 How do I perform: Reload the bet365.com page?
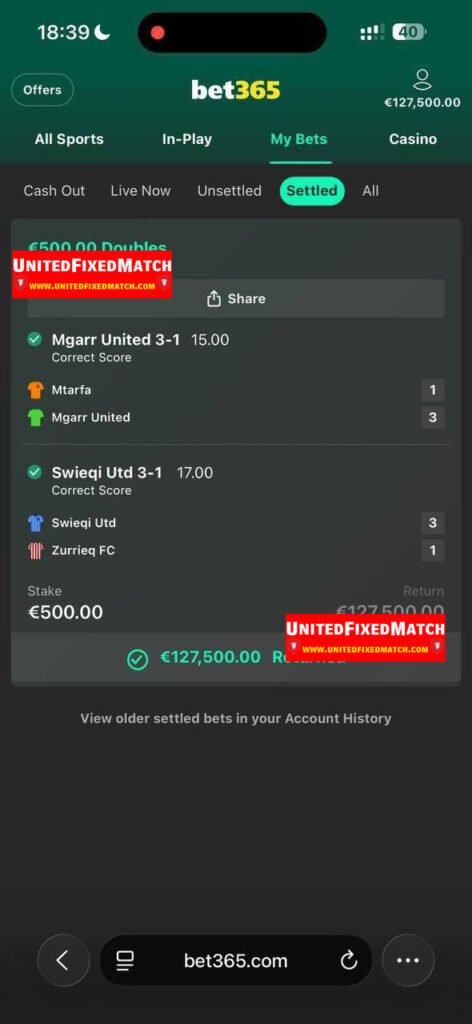[x=349, y=960]
